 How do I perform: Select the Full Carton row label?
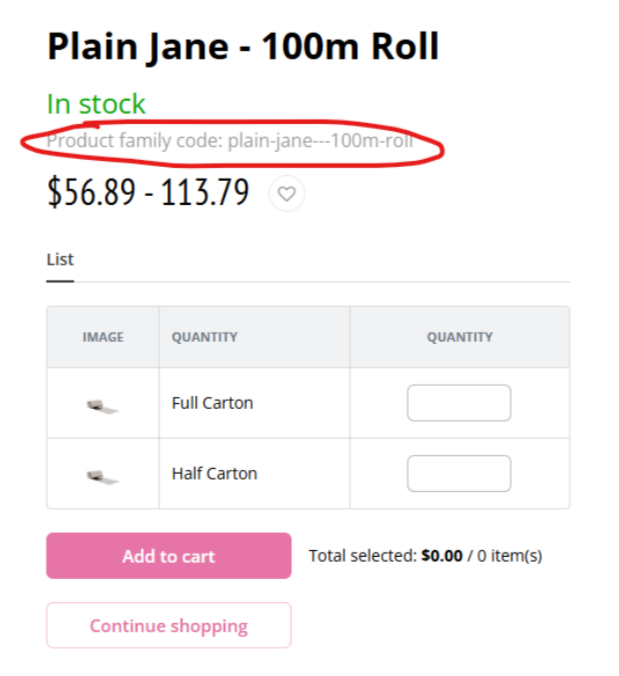click(212, 403)
